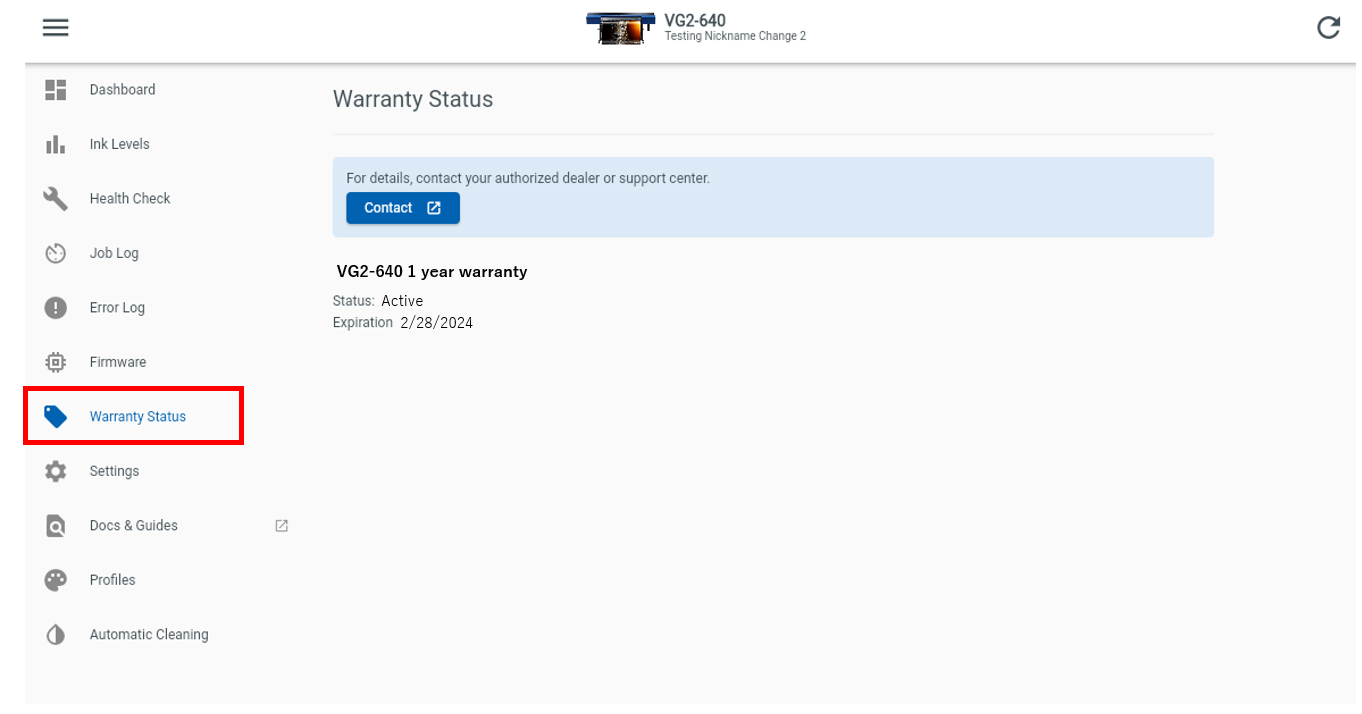Select the Warranty Status tag icon

pos(55,416)
